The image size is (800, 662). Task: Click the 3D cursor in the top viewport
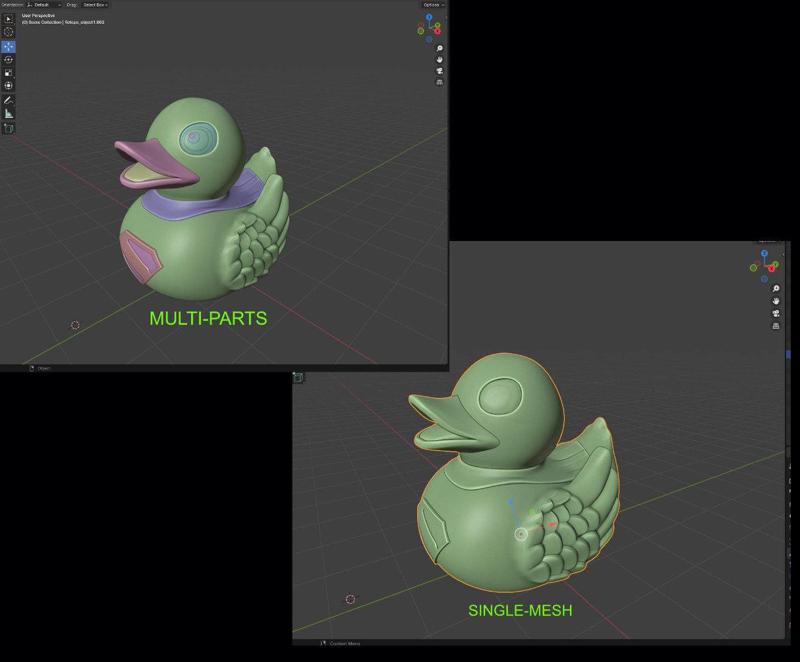[75, 325]
